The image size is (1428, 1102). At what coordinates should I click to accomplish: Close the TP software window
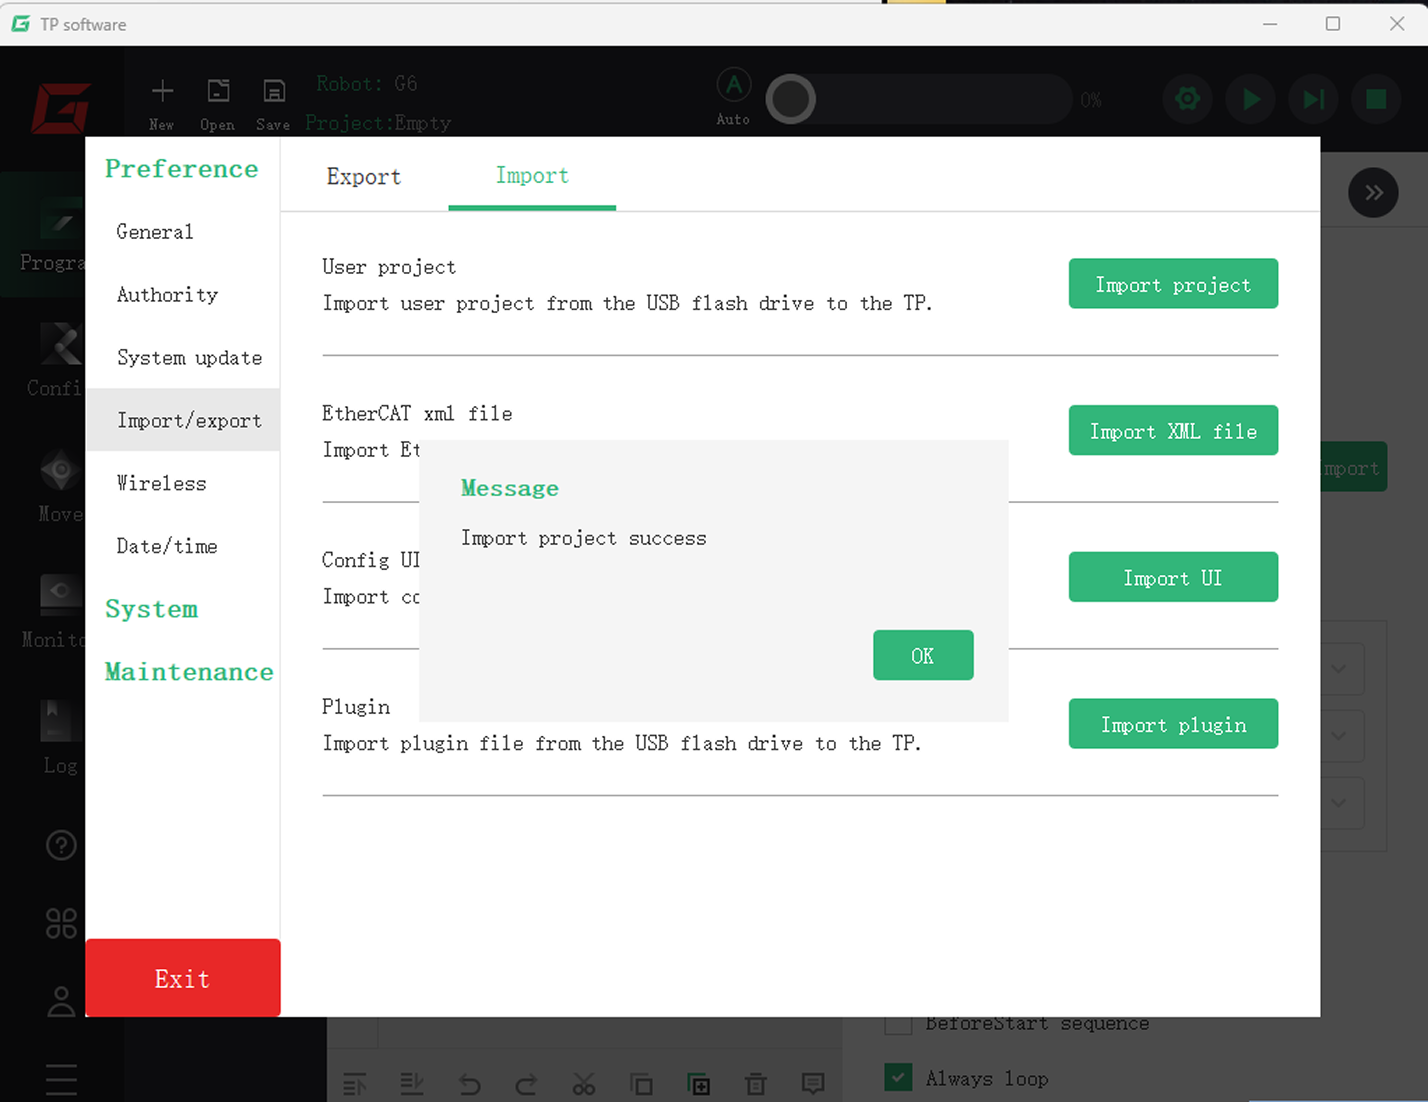pyautogui.click(x=1397, y=24)
